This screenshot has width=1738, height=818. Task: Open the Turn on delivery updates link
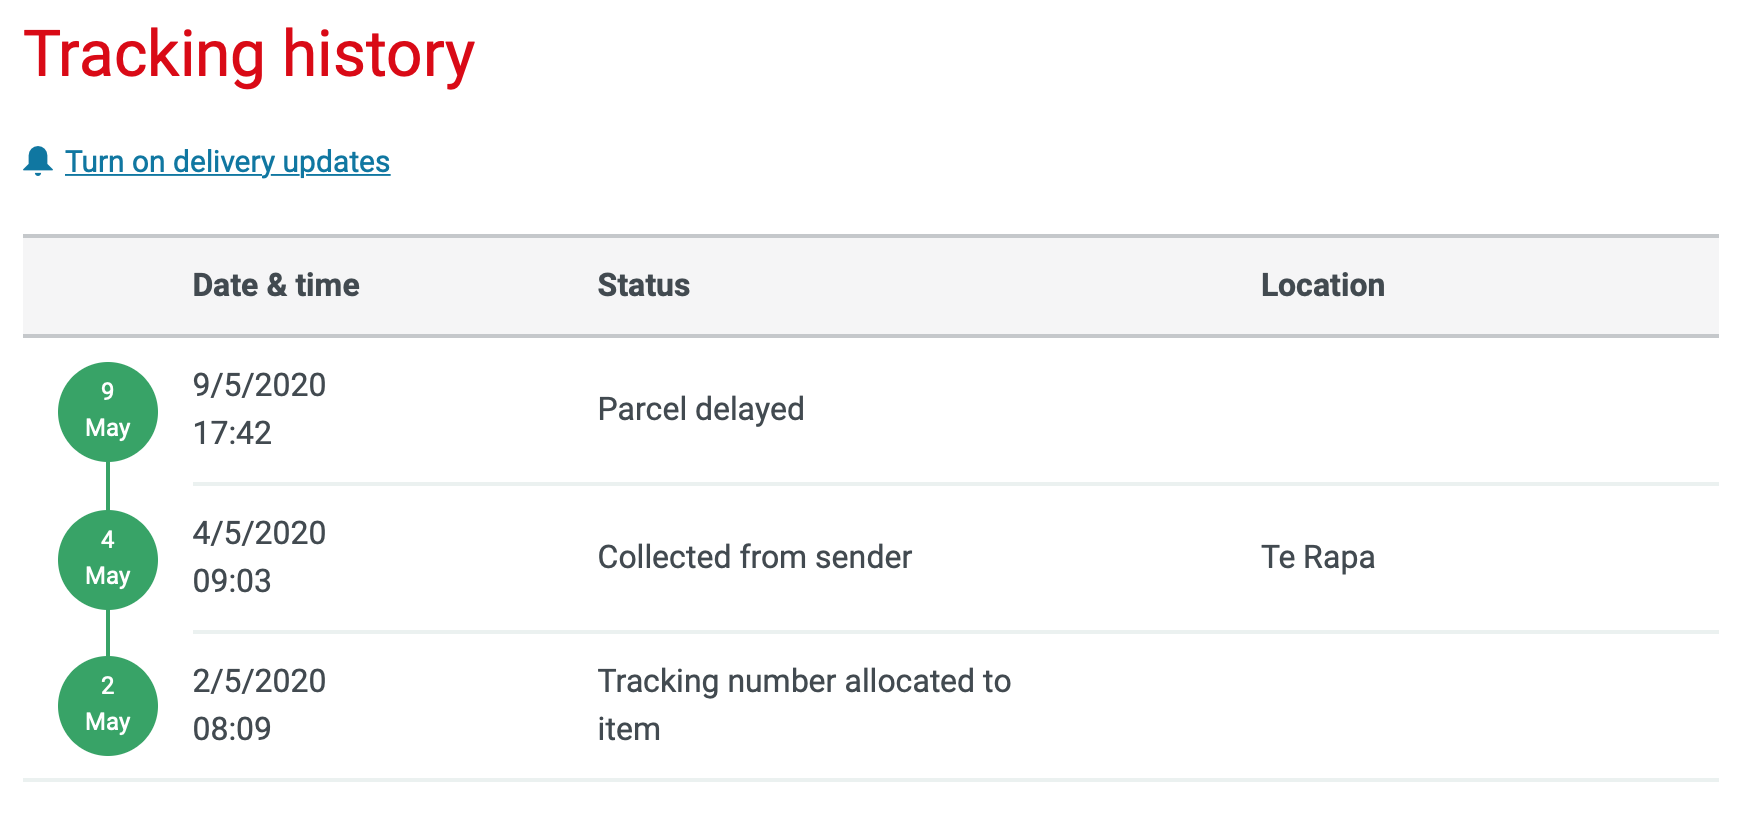tap(227, 162)
